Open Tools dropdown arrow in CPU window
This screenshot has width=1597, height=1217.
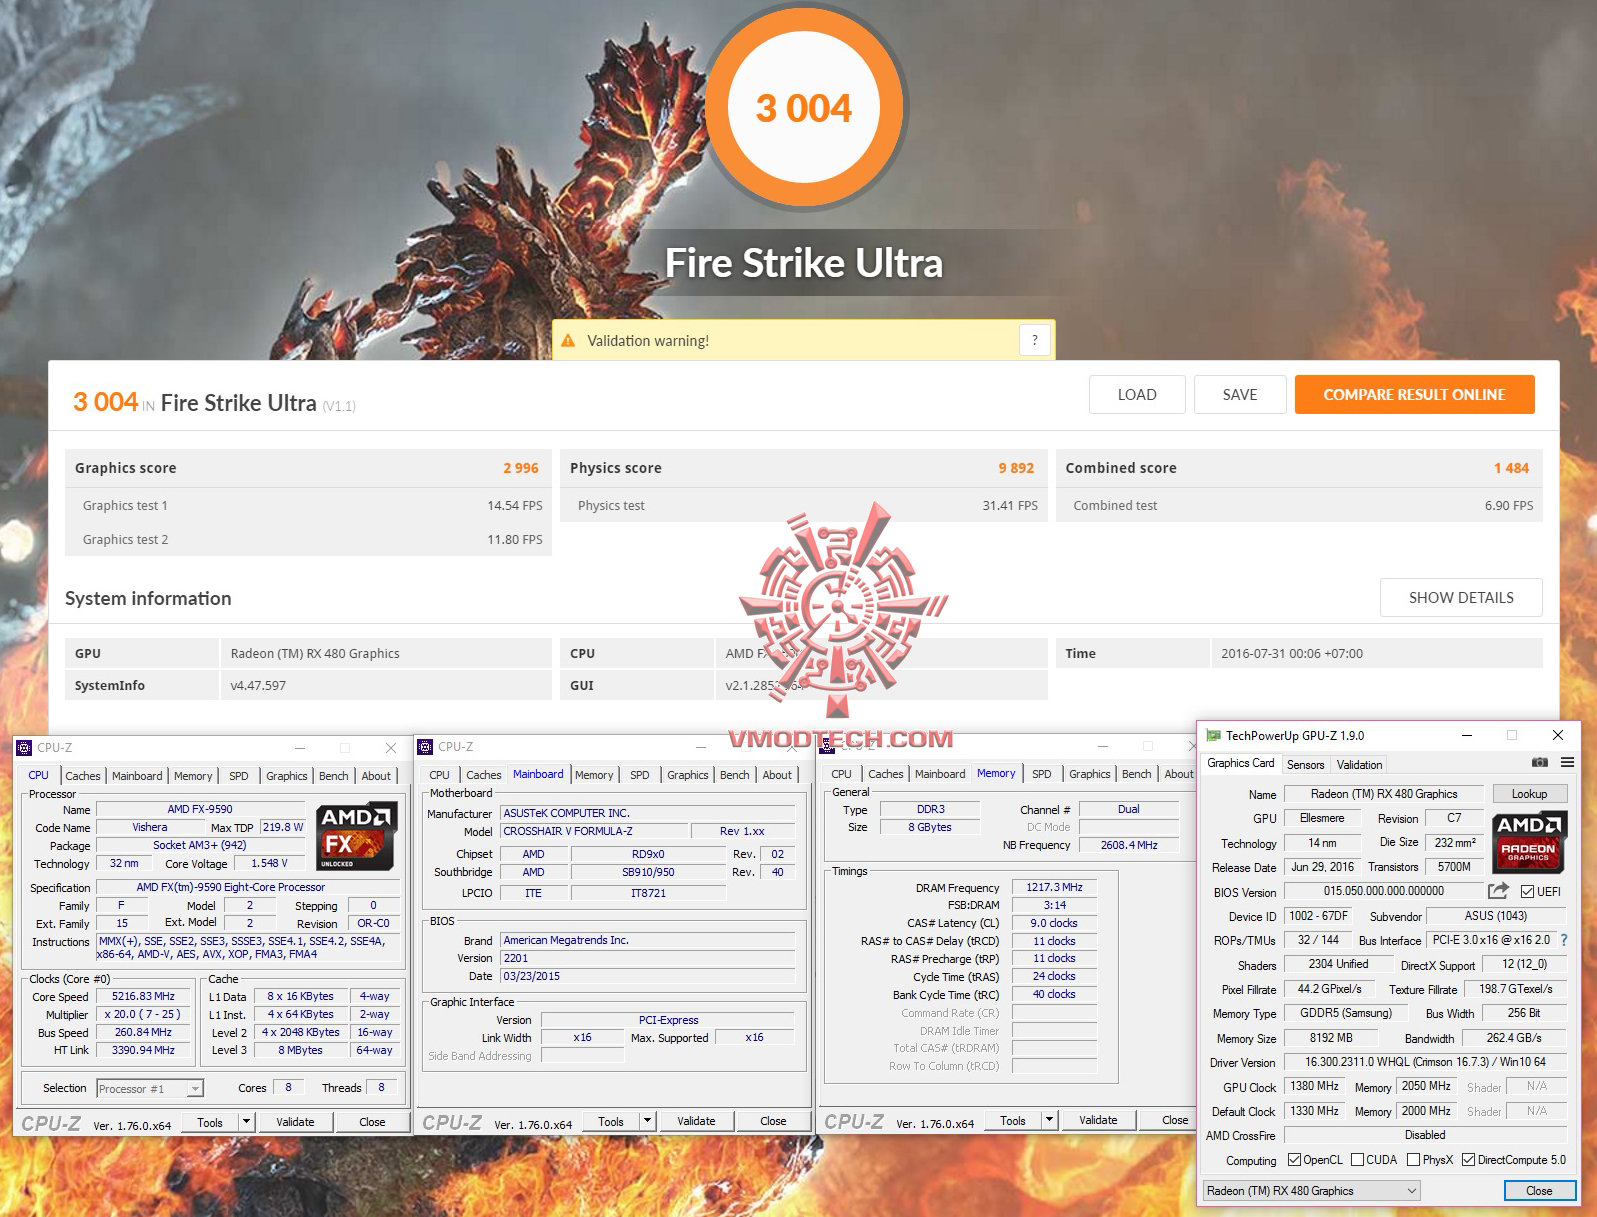click(246, 1122)
